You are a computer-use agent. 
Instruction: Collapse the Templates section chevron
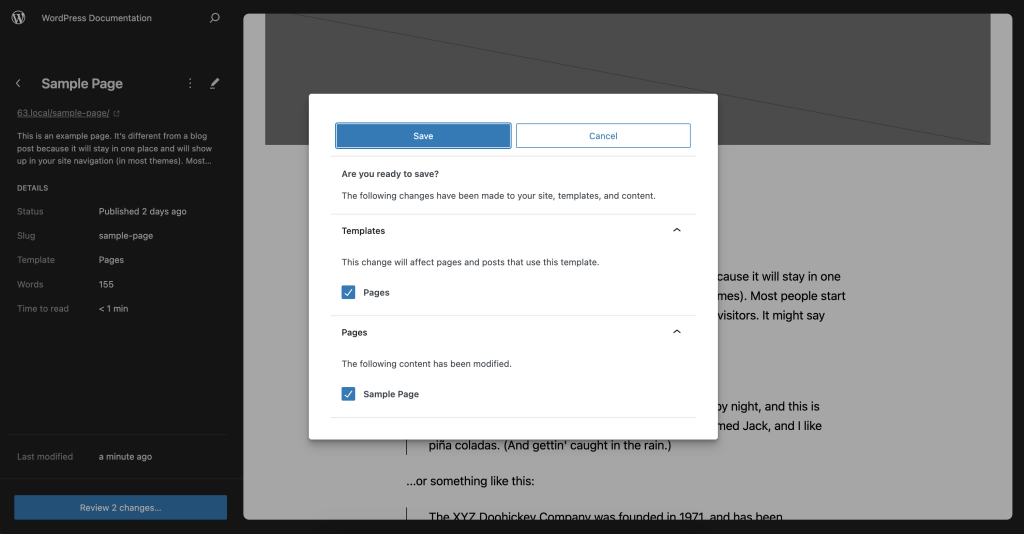tap(677, 230)
